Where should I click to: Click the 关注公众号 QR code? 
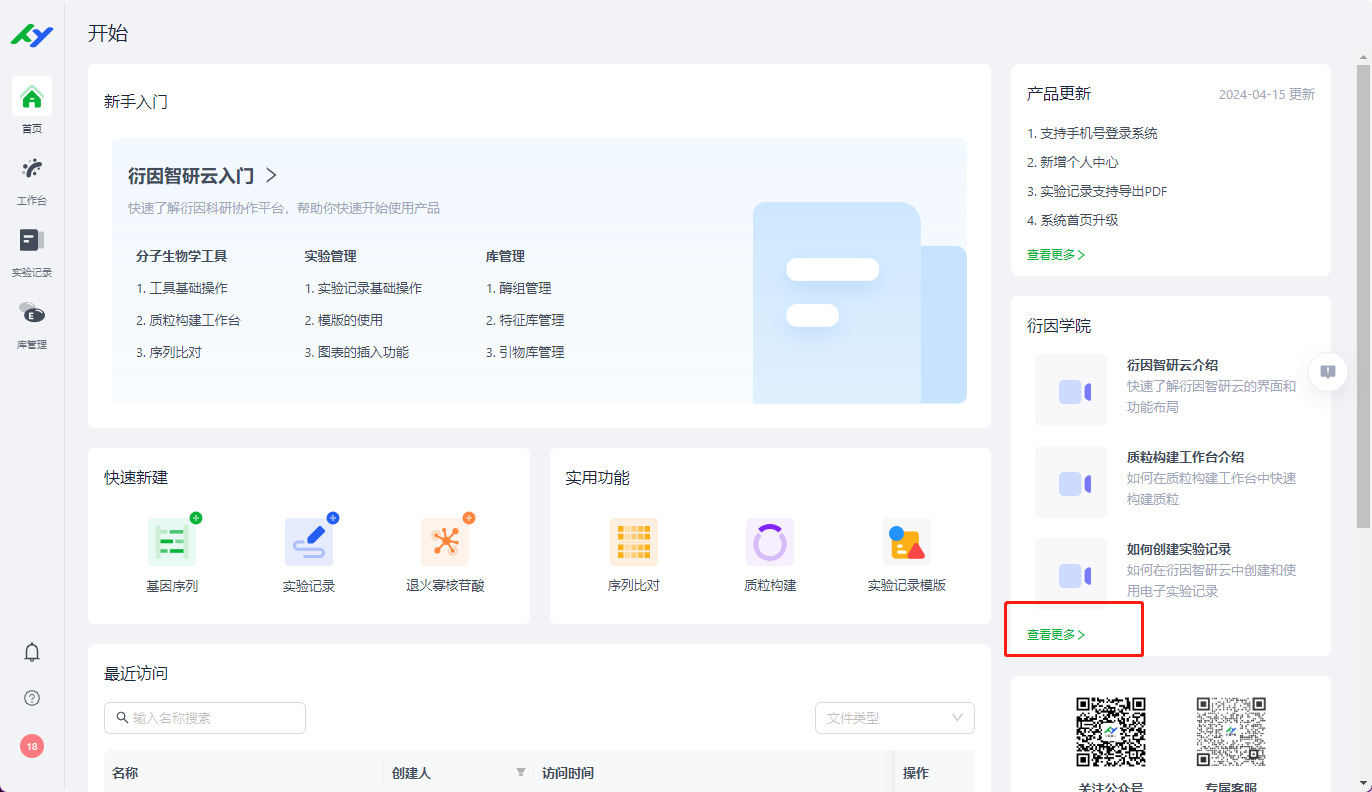1111,729
